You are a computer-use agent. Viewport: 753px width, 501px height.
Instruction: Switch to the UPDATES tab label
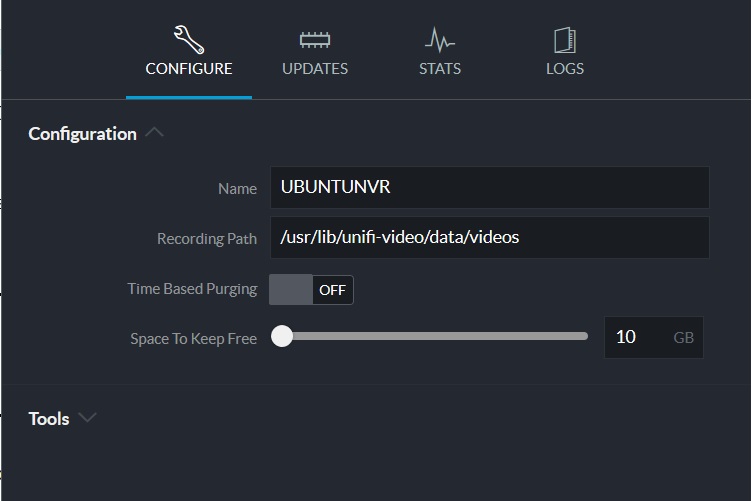[x=315, y=69]
